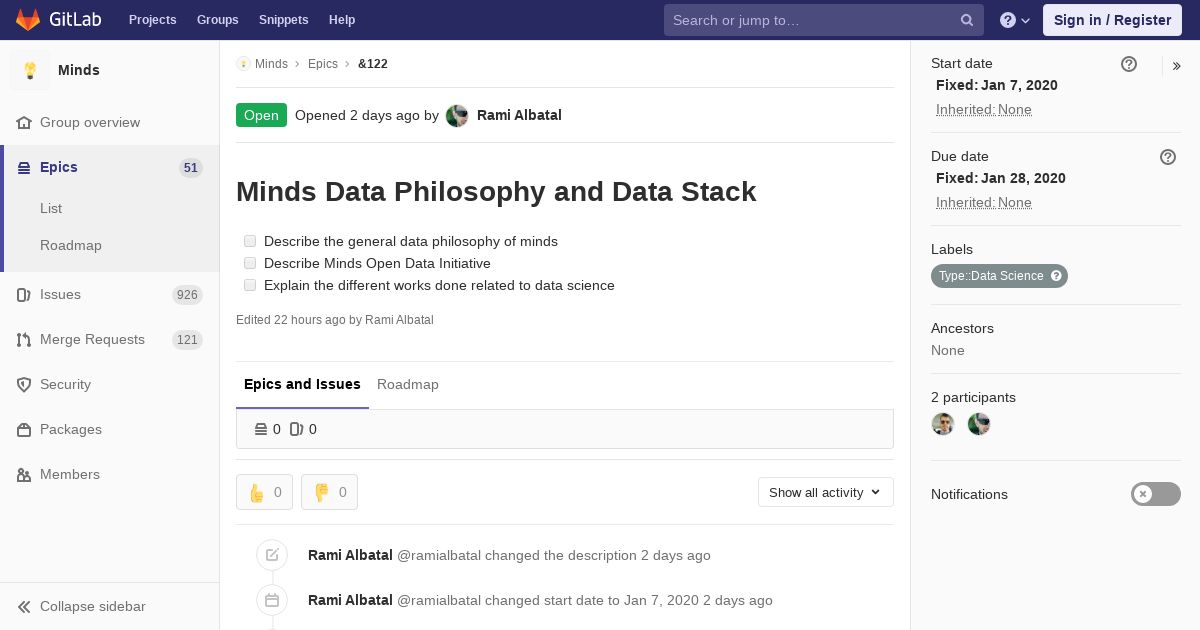Toggle the Notifications switch
Viewport: 1200px width, 630px height.
(x=1156, y=494)
